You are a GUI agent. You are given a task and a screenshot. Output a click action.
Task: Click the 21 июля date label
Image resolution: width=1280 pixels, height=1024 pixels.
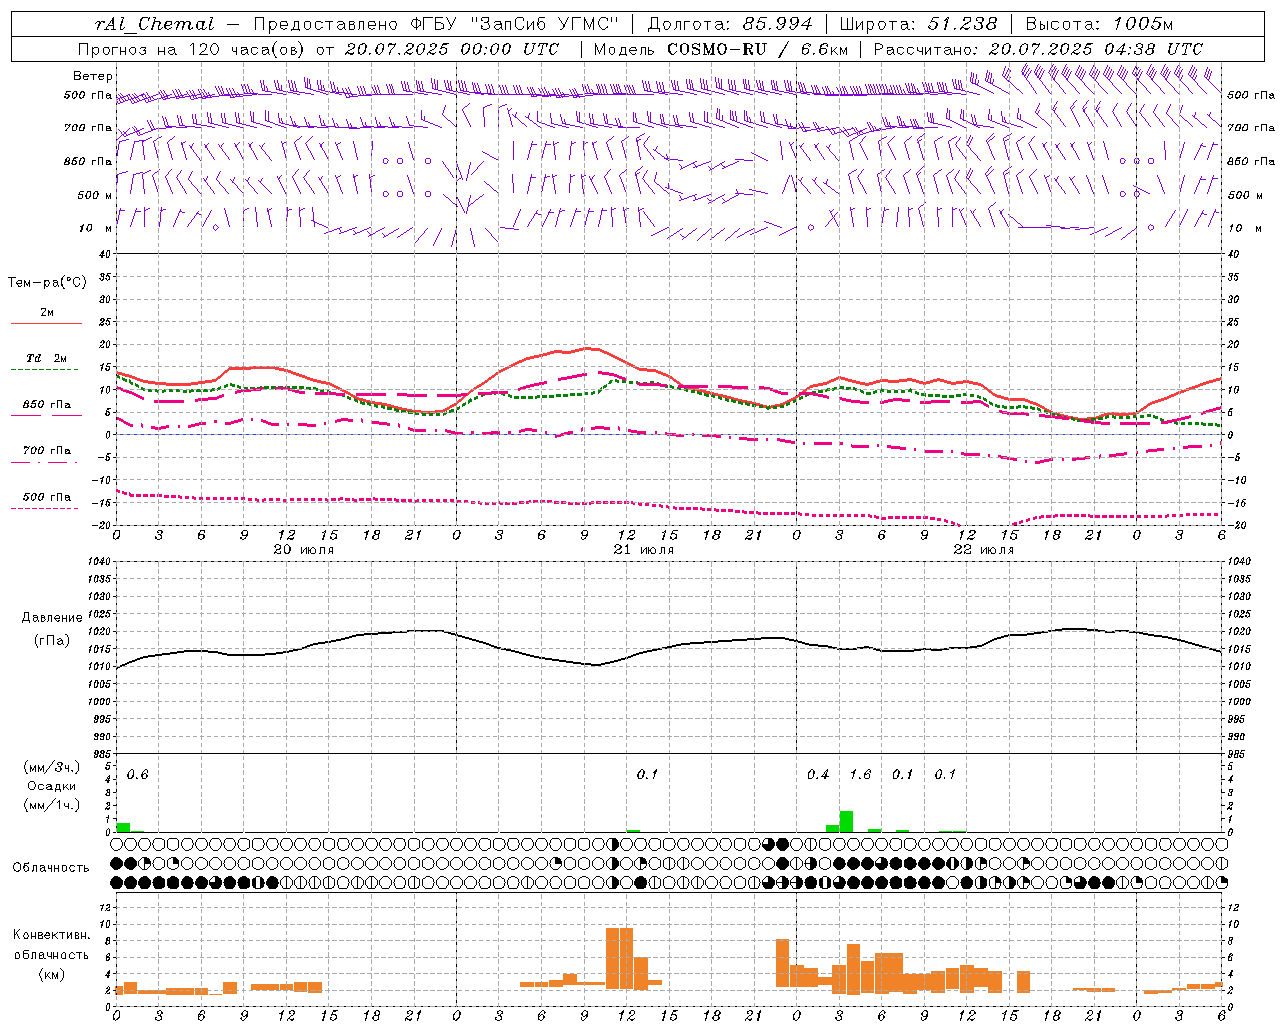(644, 550)
